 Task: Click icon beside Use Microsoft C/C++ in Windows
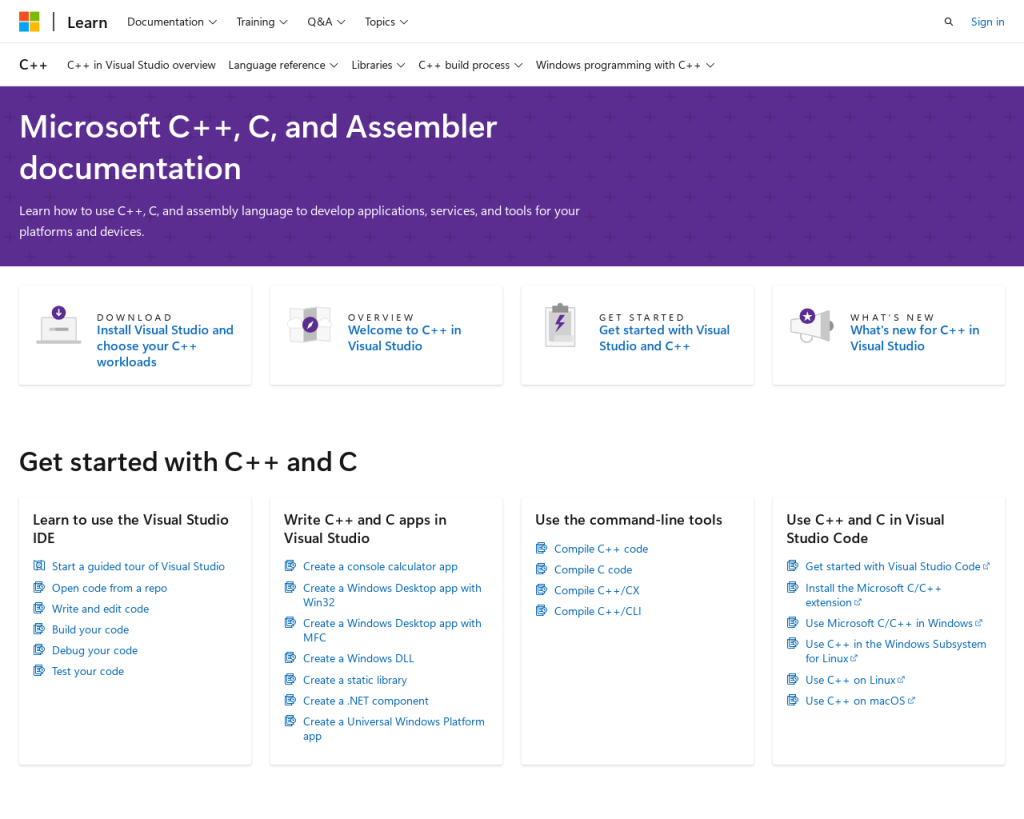[x=792, y=622]
